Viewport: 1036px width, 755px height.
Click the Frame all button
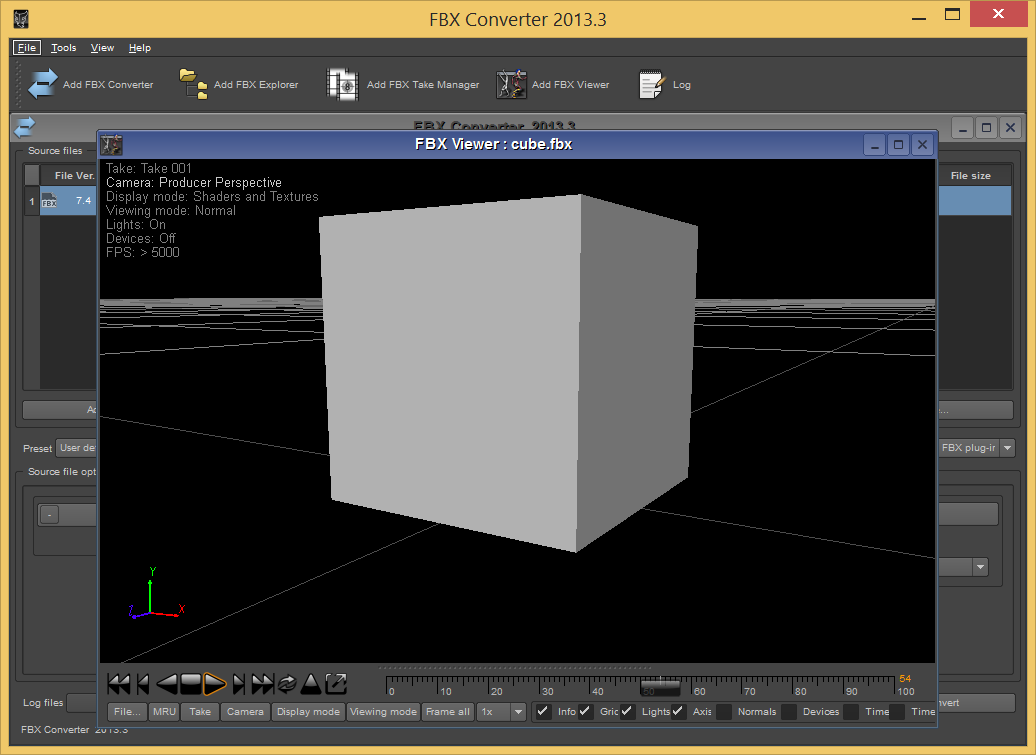448,712
